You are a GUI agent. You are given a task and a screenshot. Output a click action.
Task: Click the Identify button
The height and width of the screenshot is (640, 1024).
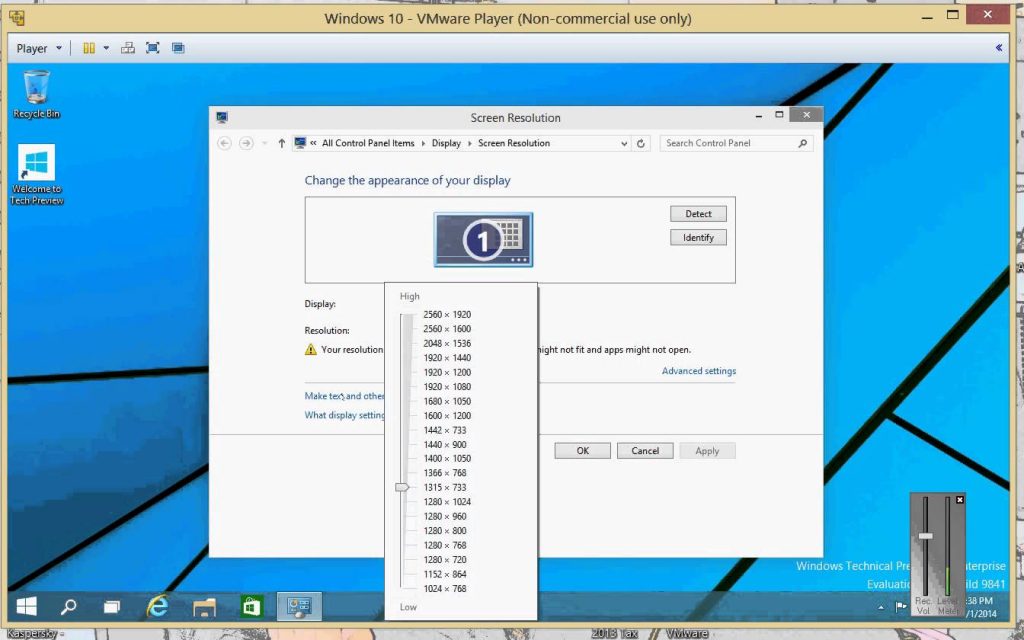click(x=698, y=238)
